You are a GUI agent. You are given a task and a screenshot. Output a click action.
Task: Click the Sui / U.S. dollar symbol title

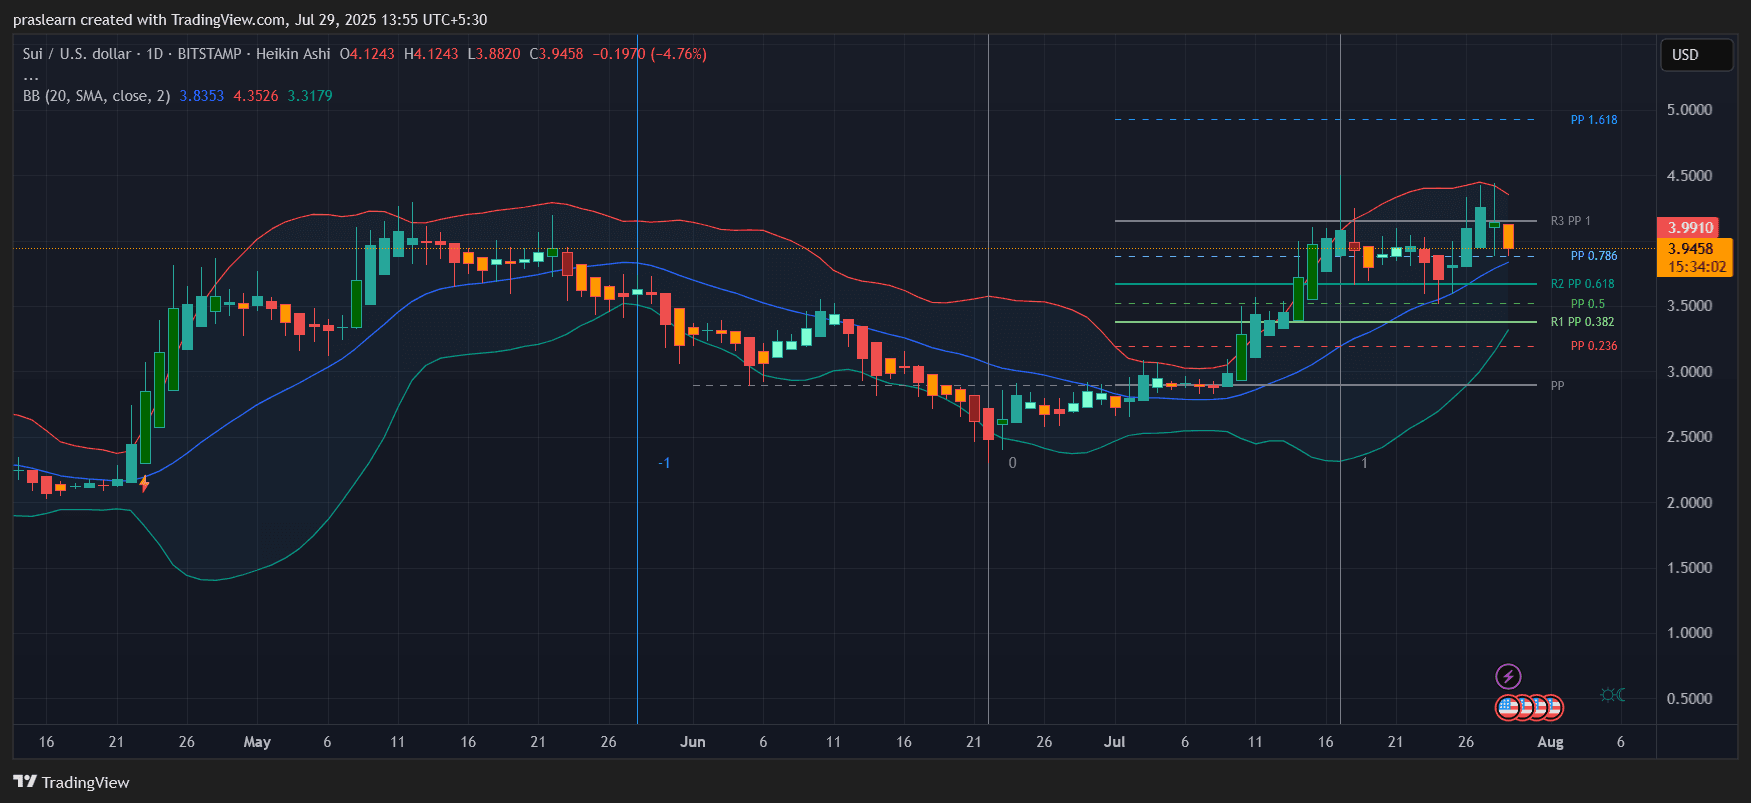[x=77, y=54]
